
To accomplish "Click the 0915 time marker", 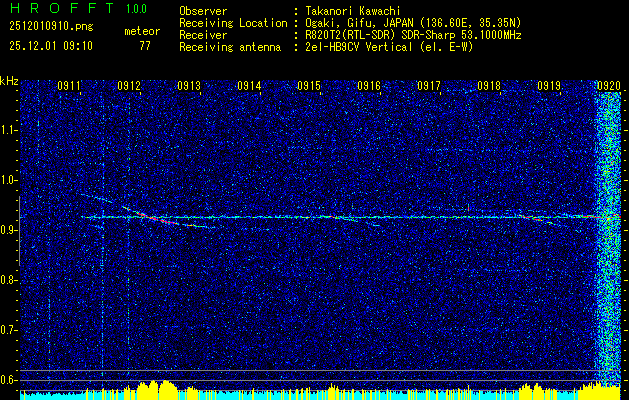I will click(308, 85).
